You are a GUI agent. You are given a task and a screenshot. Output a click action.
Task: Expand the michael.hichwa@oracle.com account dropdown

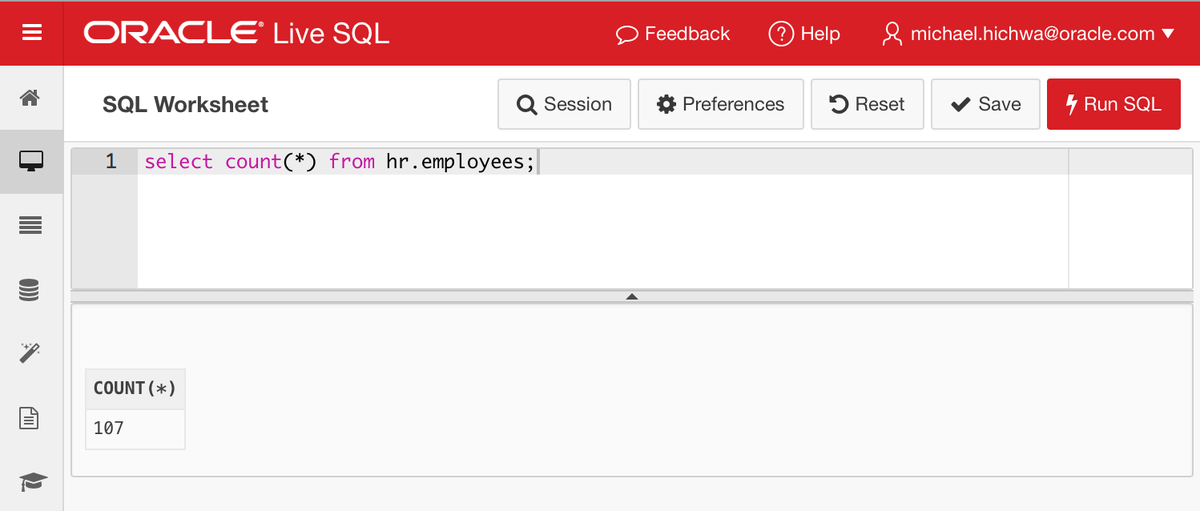(1030, 34)
